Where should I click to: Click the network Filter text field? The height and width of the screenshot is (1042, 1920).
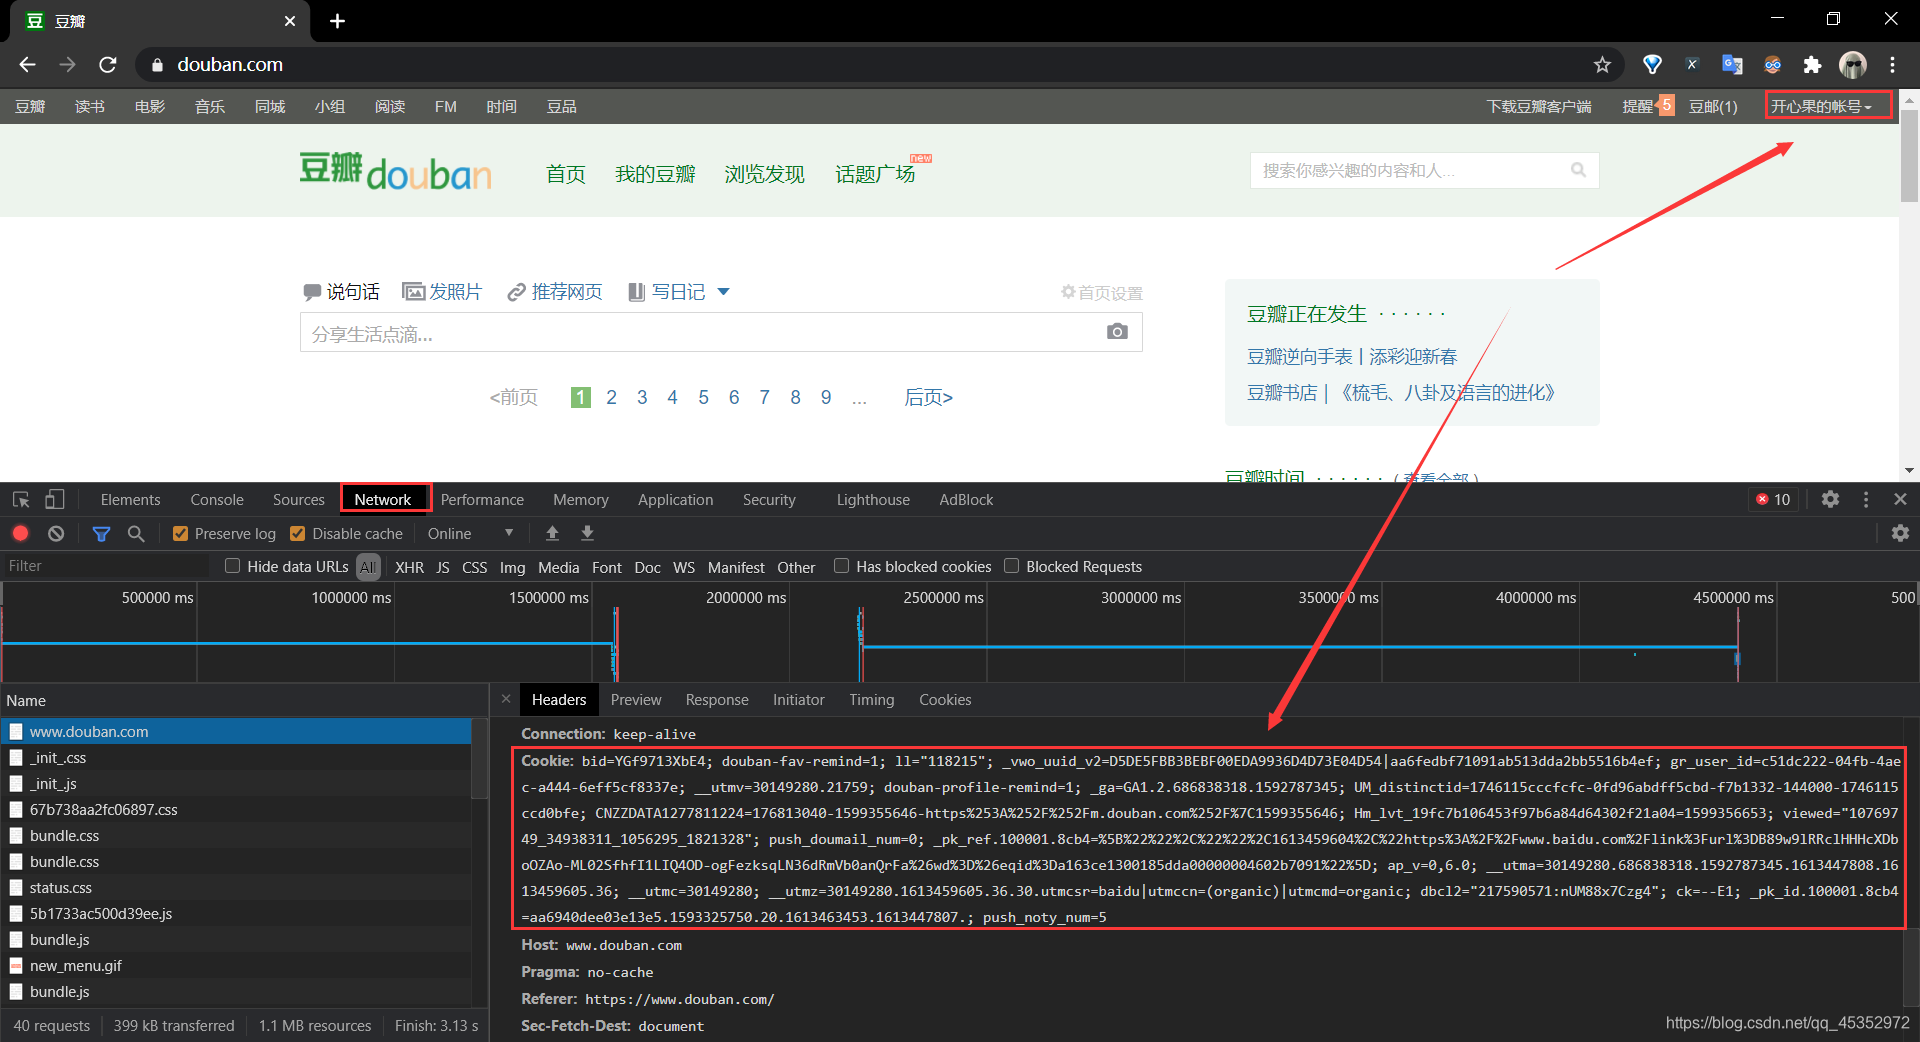(x=107, y=566)
